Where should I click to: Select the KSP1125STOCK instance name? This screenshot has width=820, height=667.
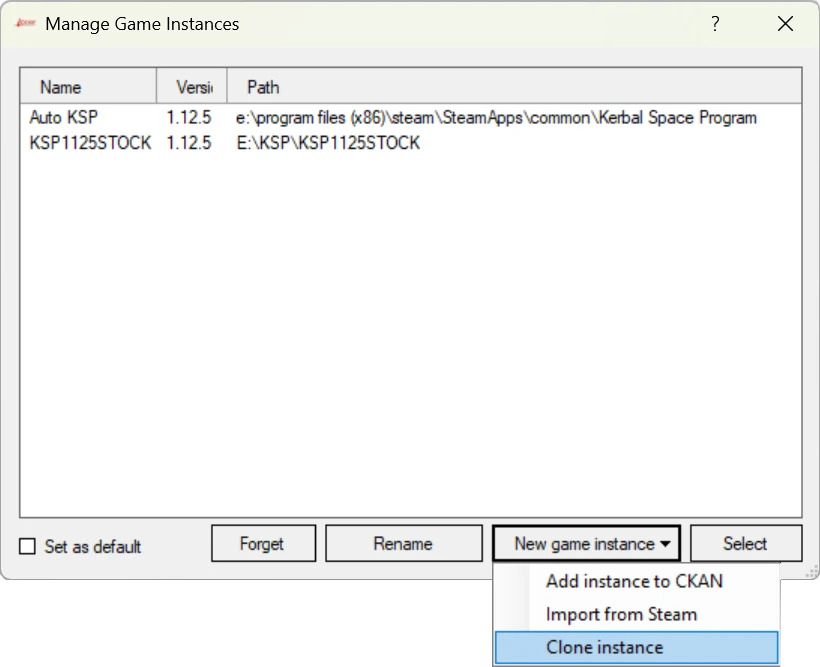point(90,142)
